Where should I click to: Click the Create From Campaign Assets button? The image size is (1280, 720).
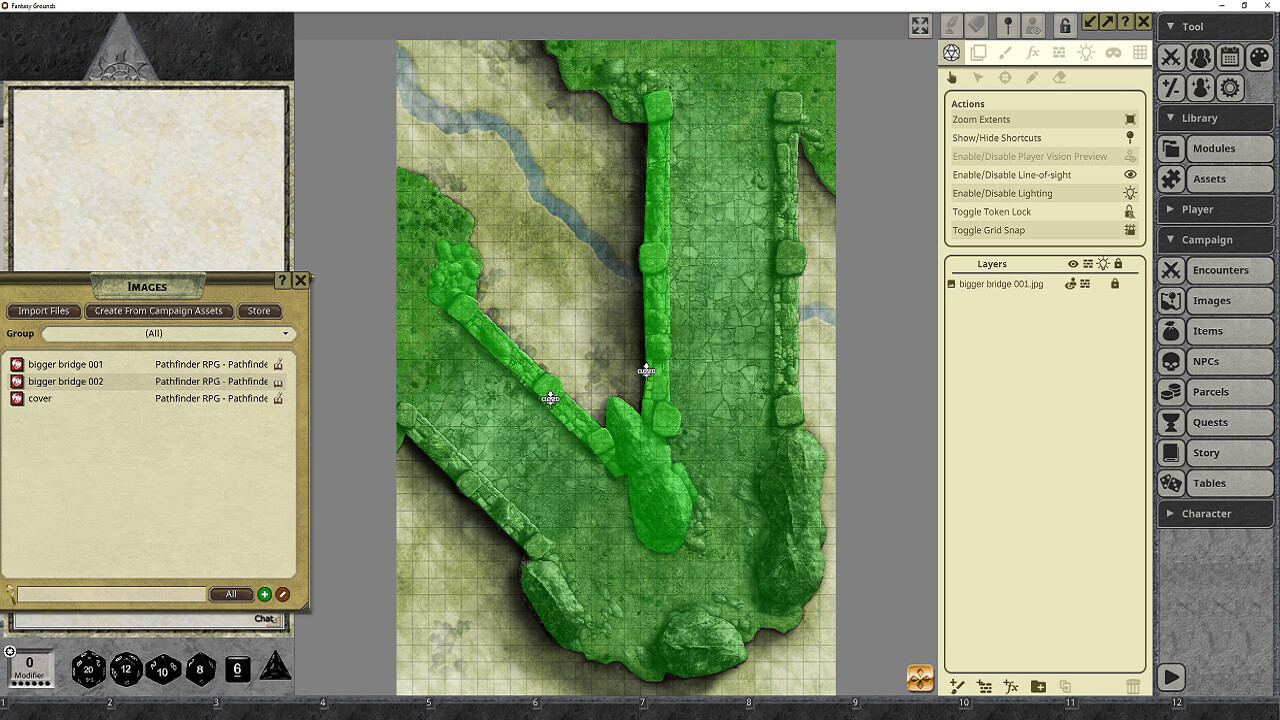[158, 311]
